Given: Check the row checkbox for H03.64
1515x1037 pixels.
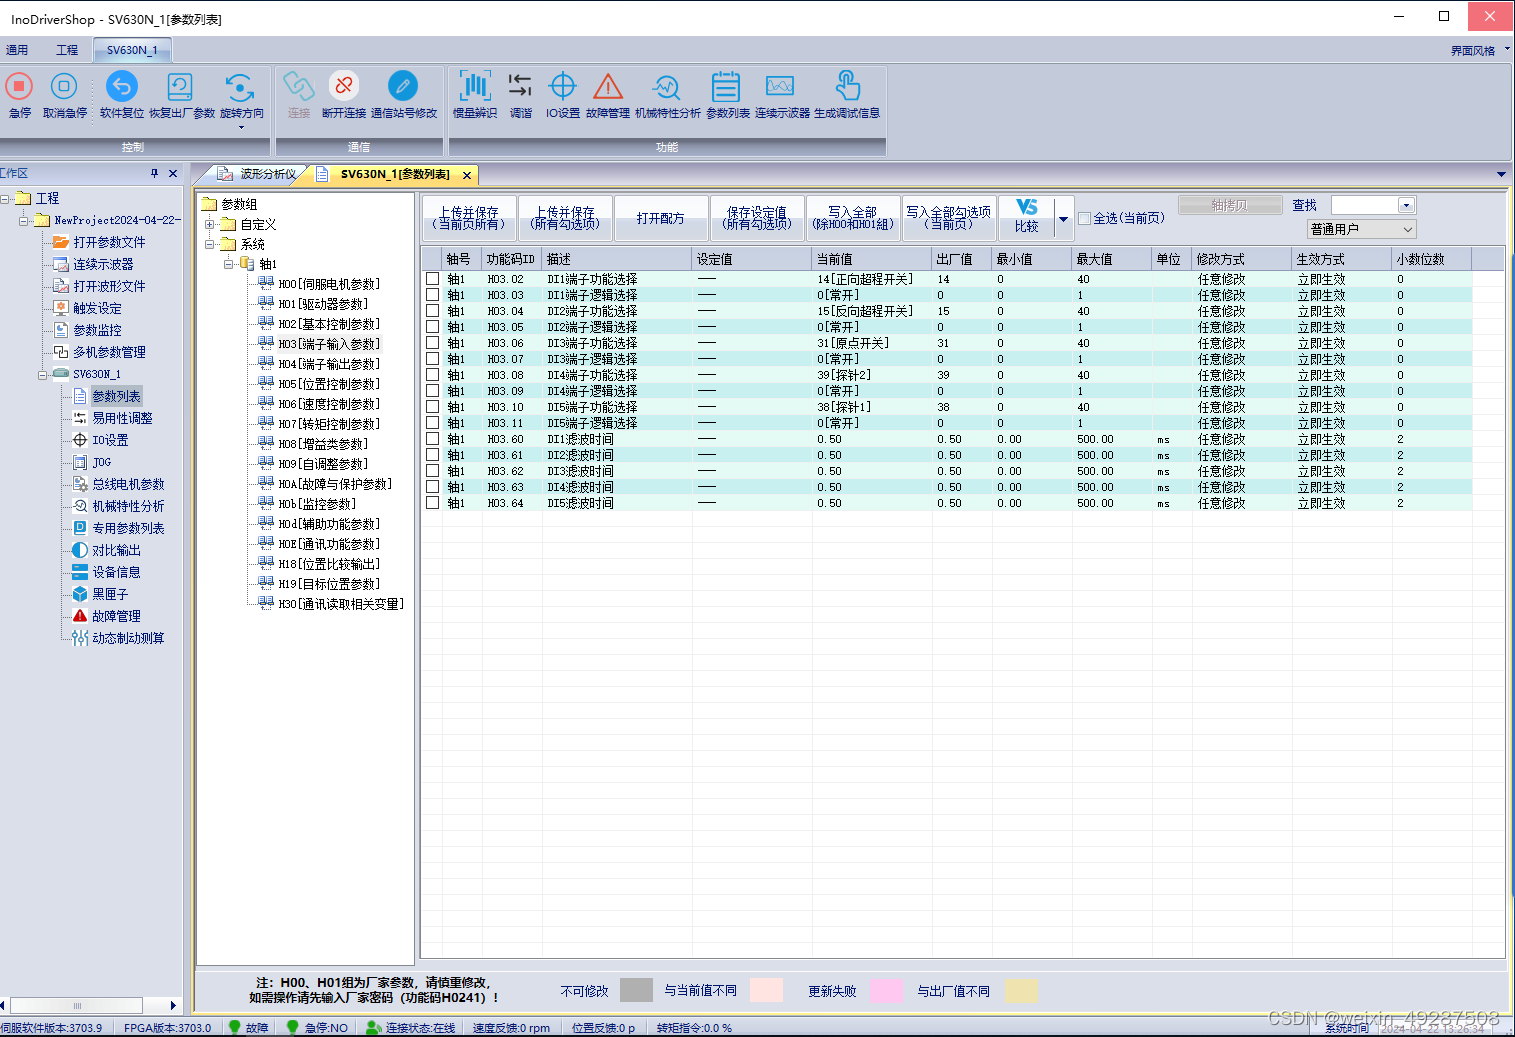Looking at the screenshot, I should click(433, 503).
